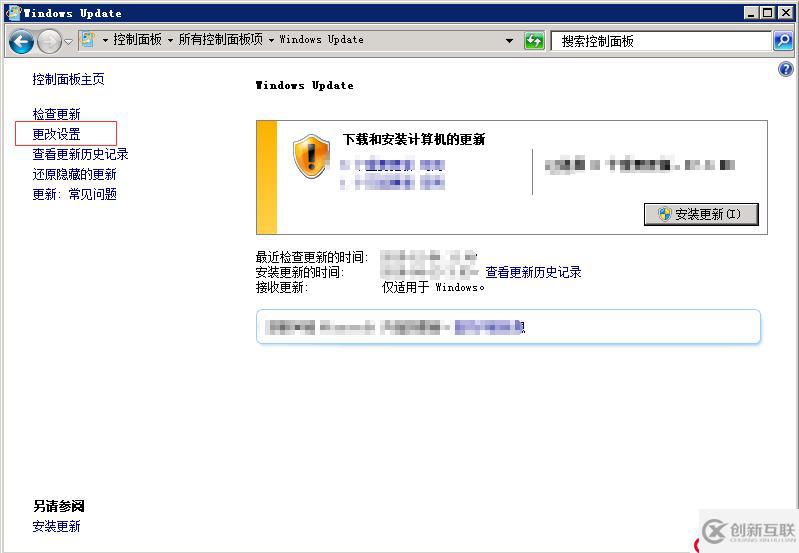Open the address bar history dropdown

(509, 41)
